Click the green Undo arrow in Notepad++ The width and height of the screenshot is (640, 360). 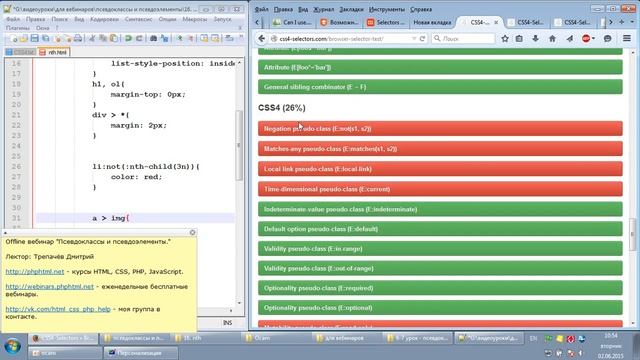tap(128, 38)
